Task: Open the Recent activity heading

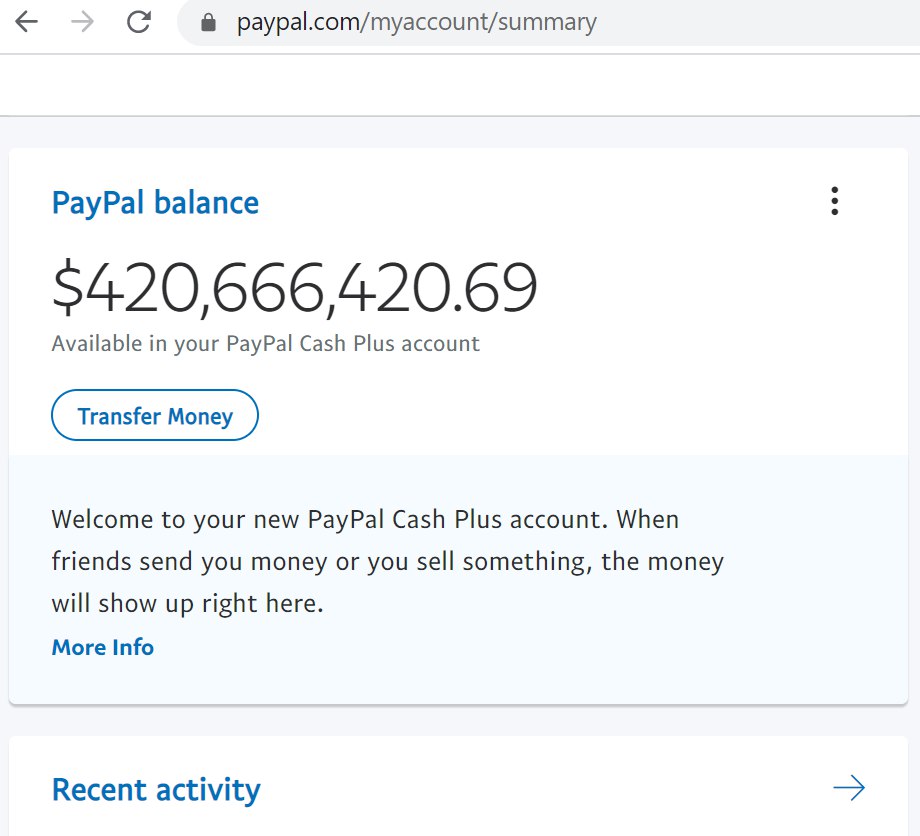Action: 156,790
